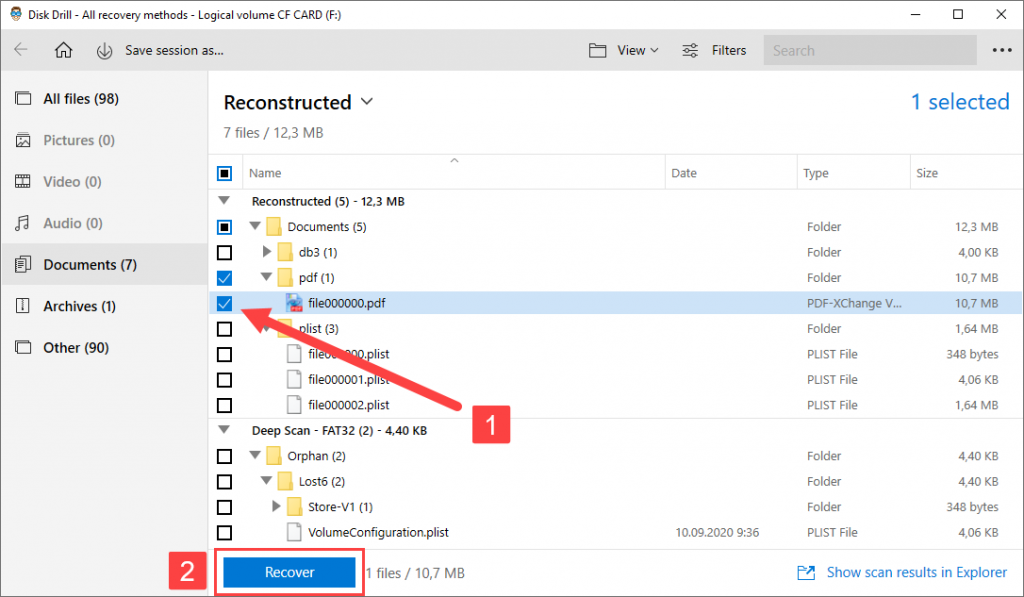Click the back navigation arrow

(22, 50)
